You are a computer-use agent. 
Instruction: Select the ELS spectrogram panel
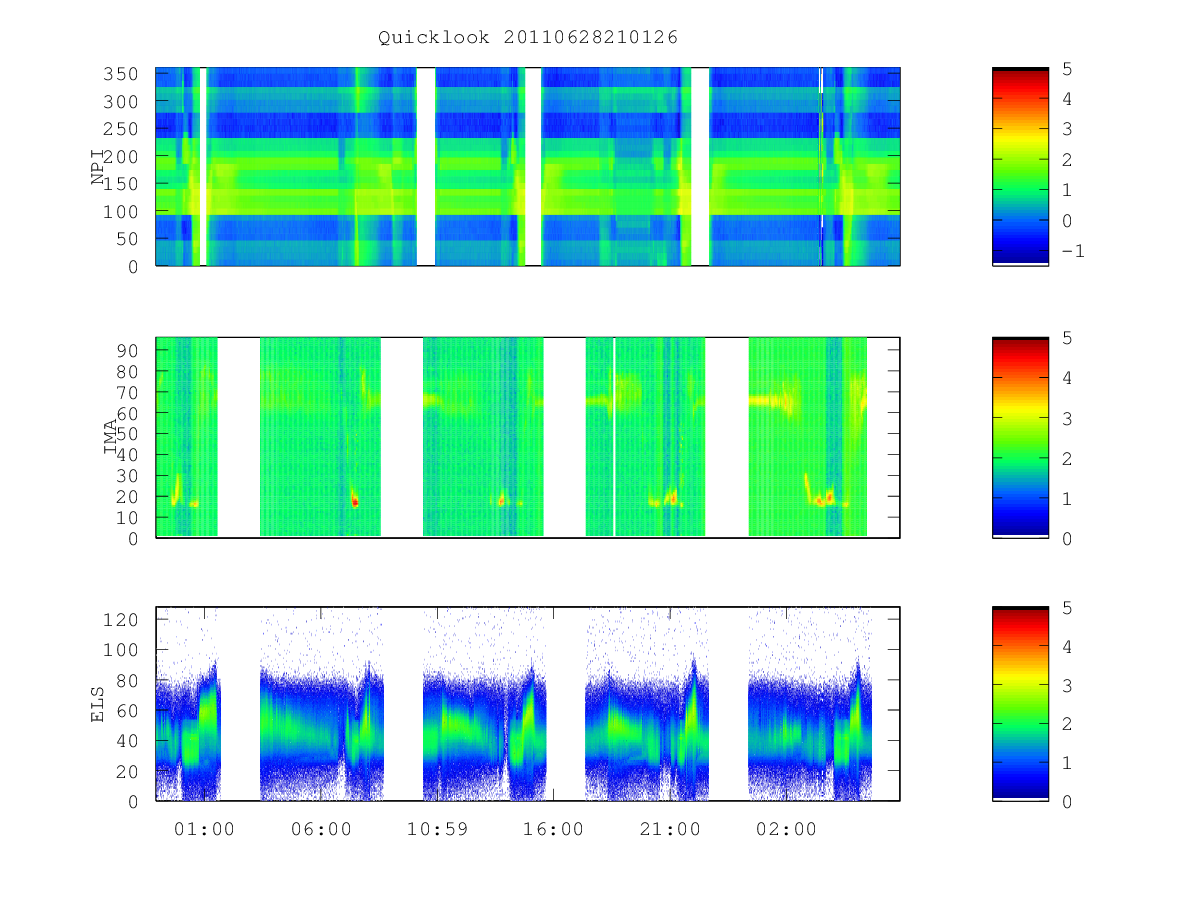pyautogui.click(x=528, y=704)
